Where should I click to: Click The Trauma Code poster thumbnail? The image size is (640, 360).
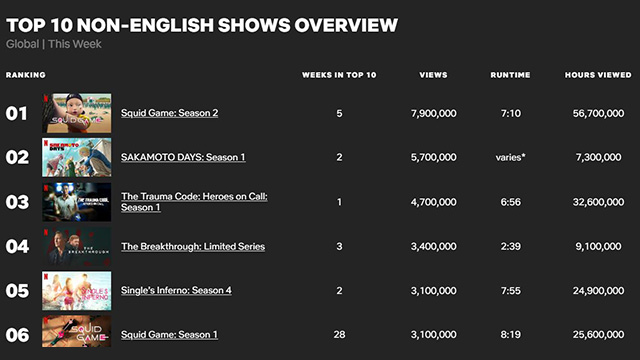coord(77,202)
